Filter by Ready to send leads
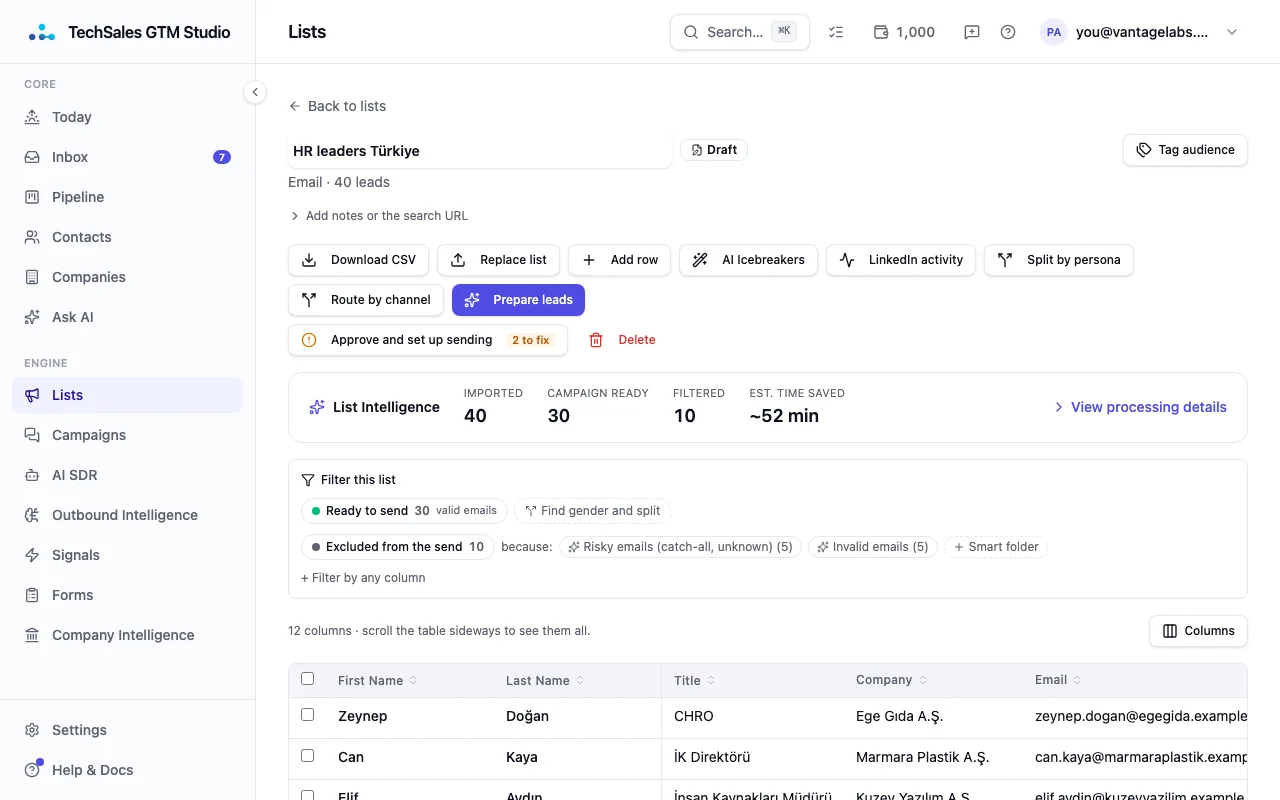This screenshot has width=1280, height=800. 404,511
